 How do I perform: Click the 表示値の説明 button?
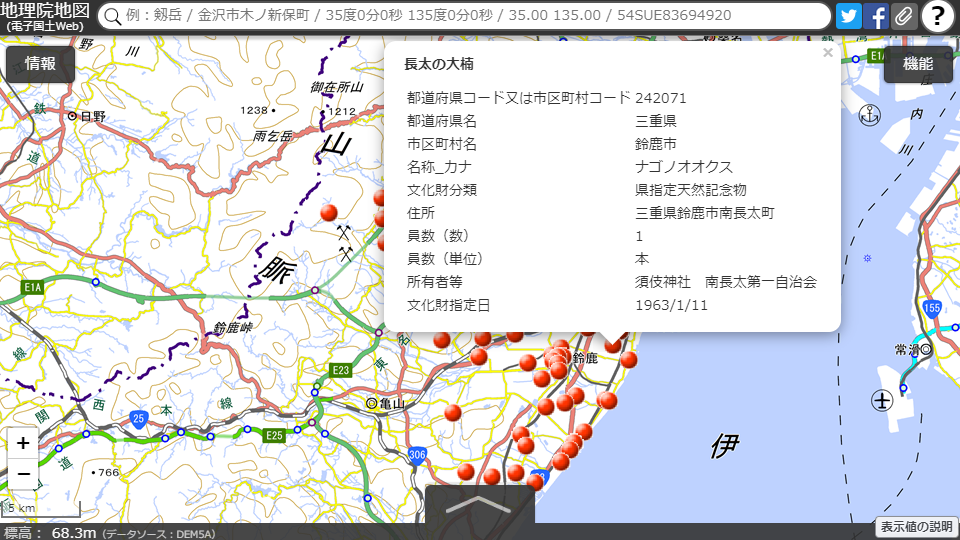click(x=916, y=527)
